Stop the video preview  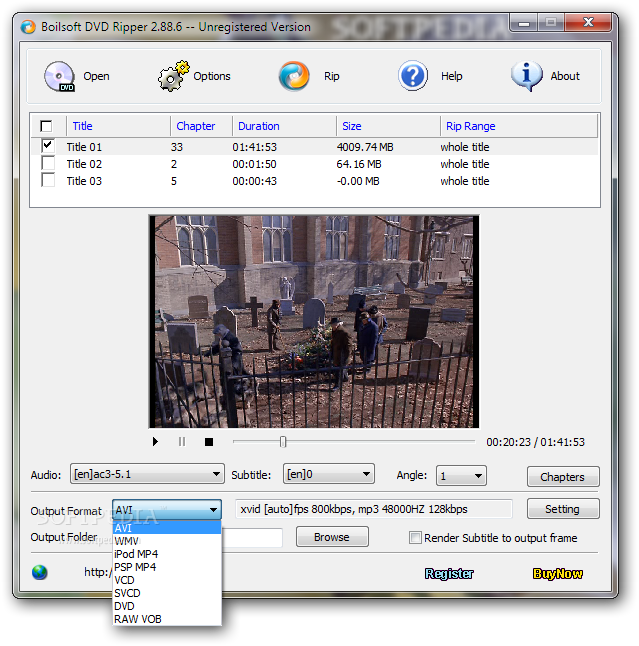[209, 442]
